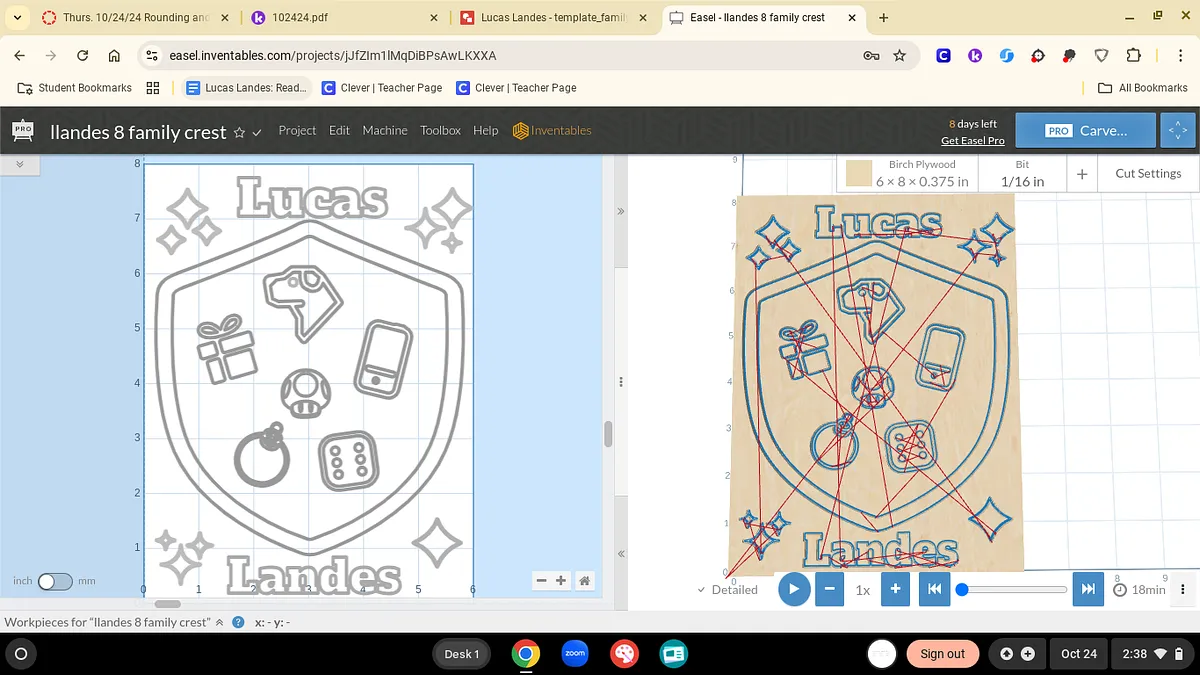
Task: Zoom out of design canvas with minus icon
Action: point(541,581)
